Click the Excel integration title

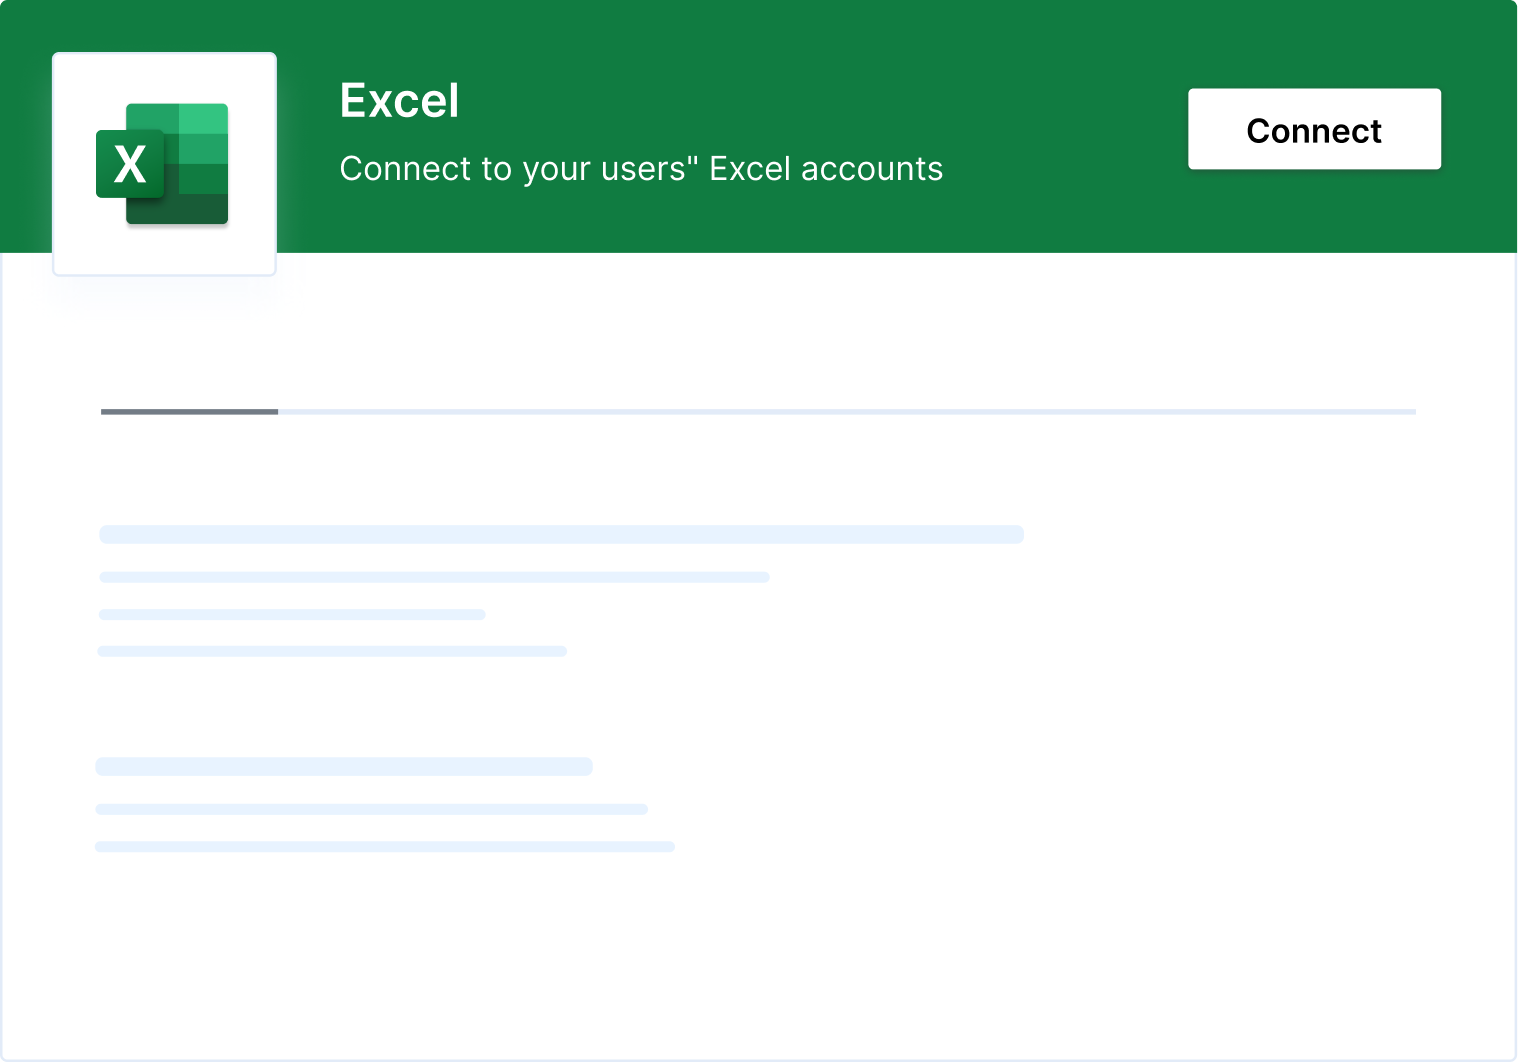(399, 100)
